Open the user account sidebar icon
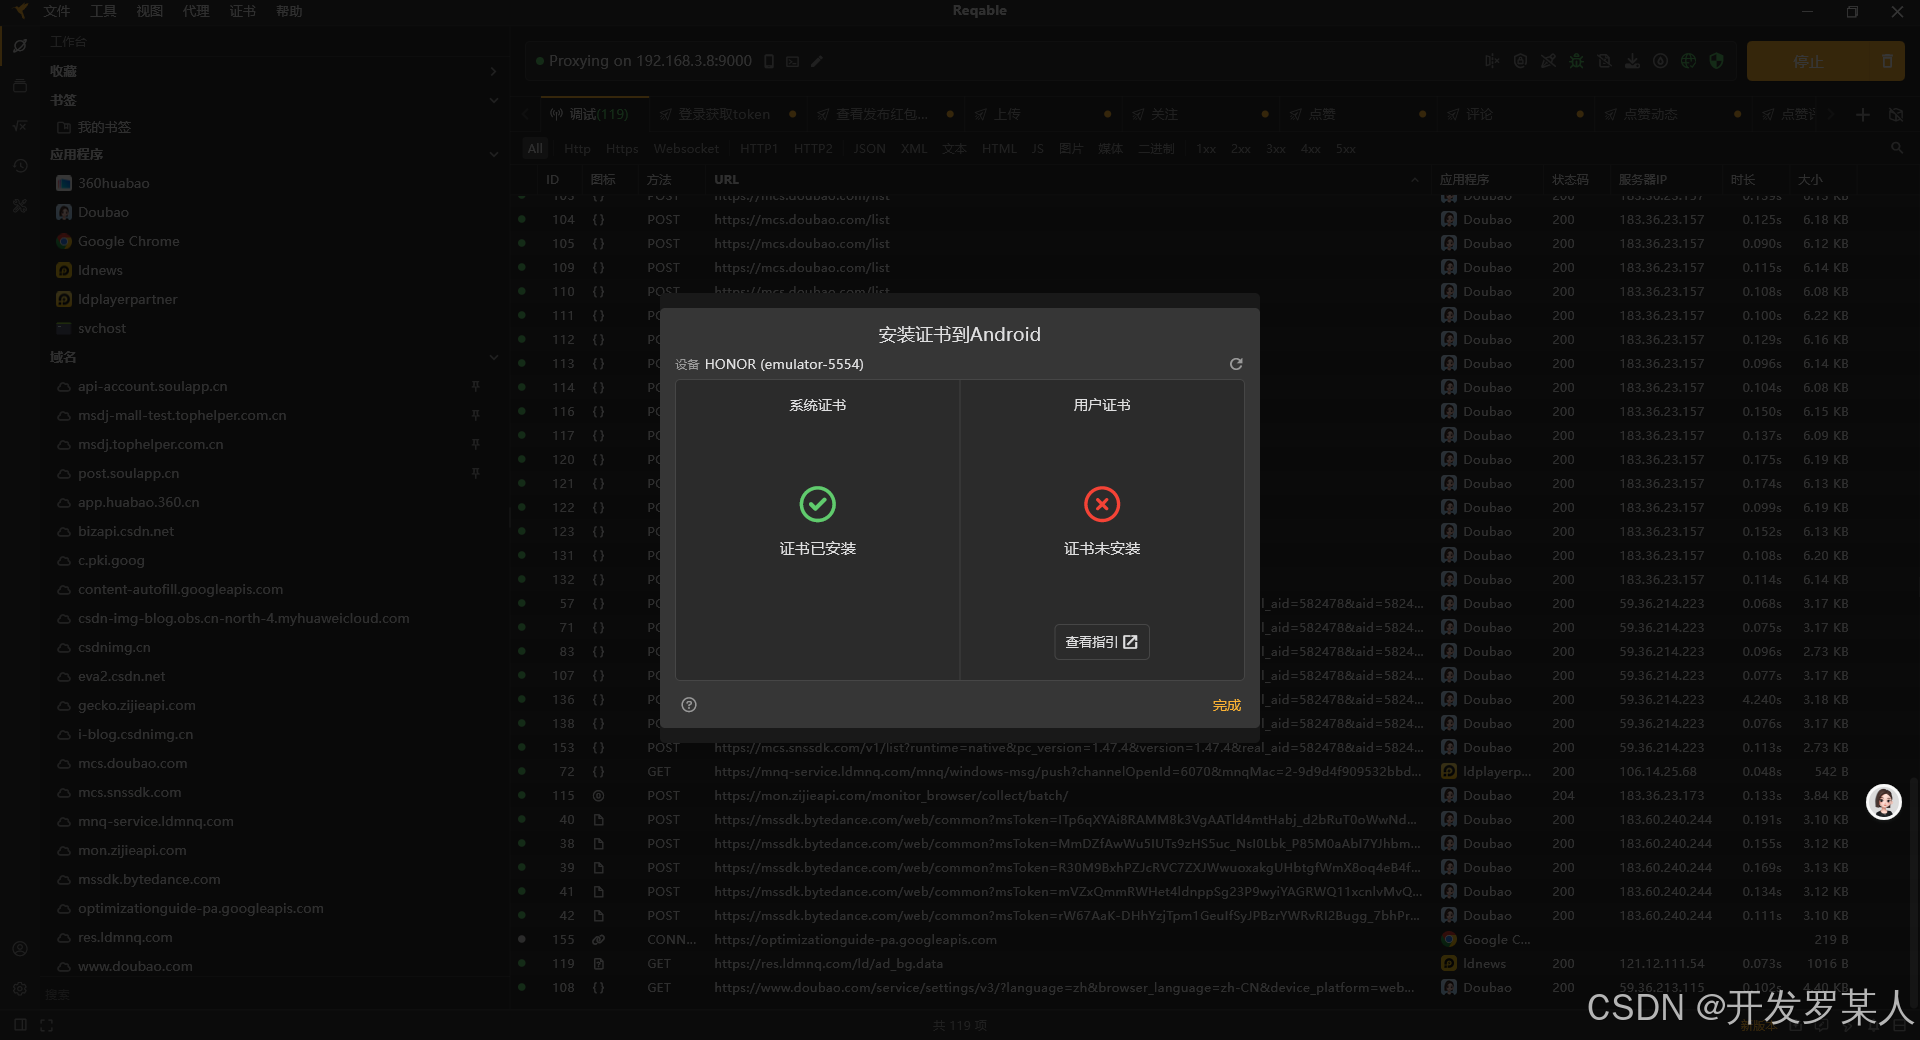Viewport: 1920px width, 1040px height. 20,948
